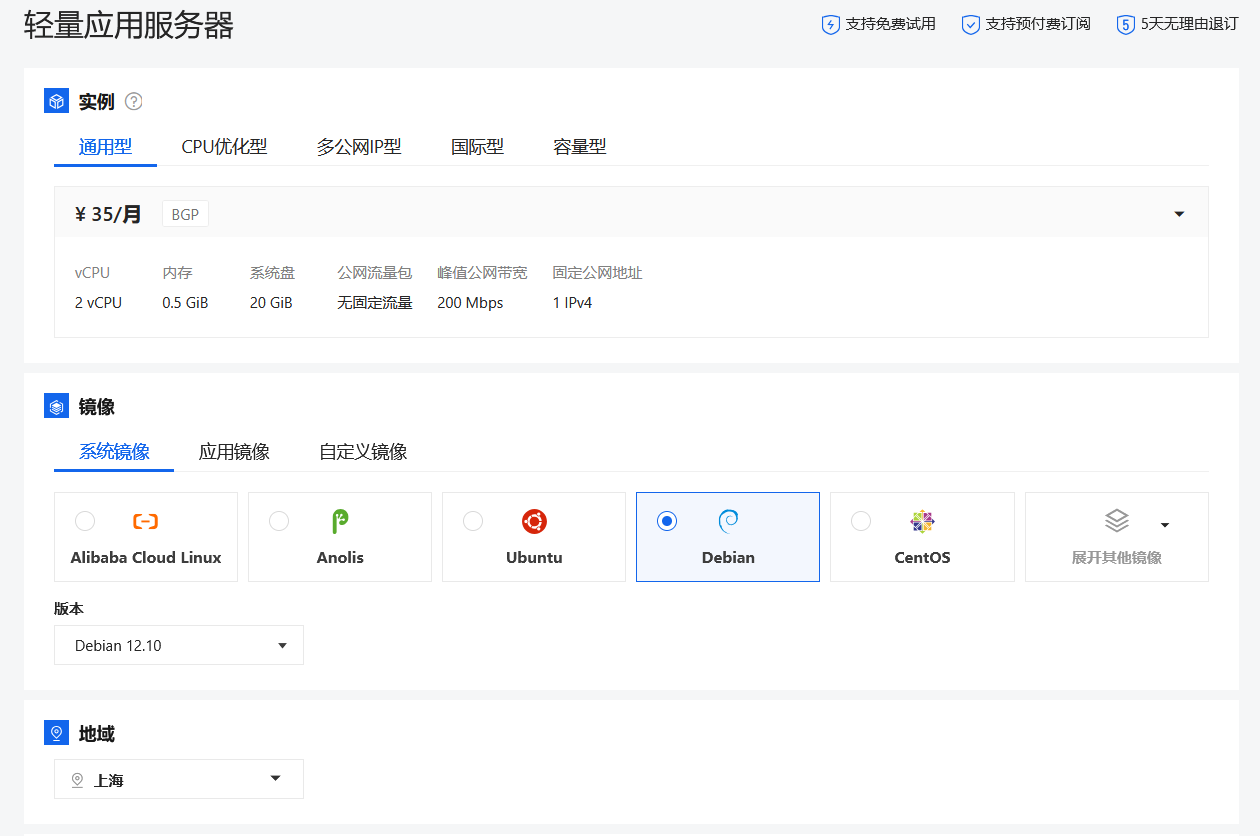Click the 5天无理由退订 badge icon
This screenshot has height=836, width=1260.
[x=1126, y=25]
